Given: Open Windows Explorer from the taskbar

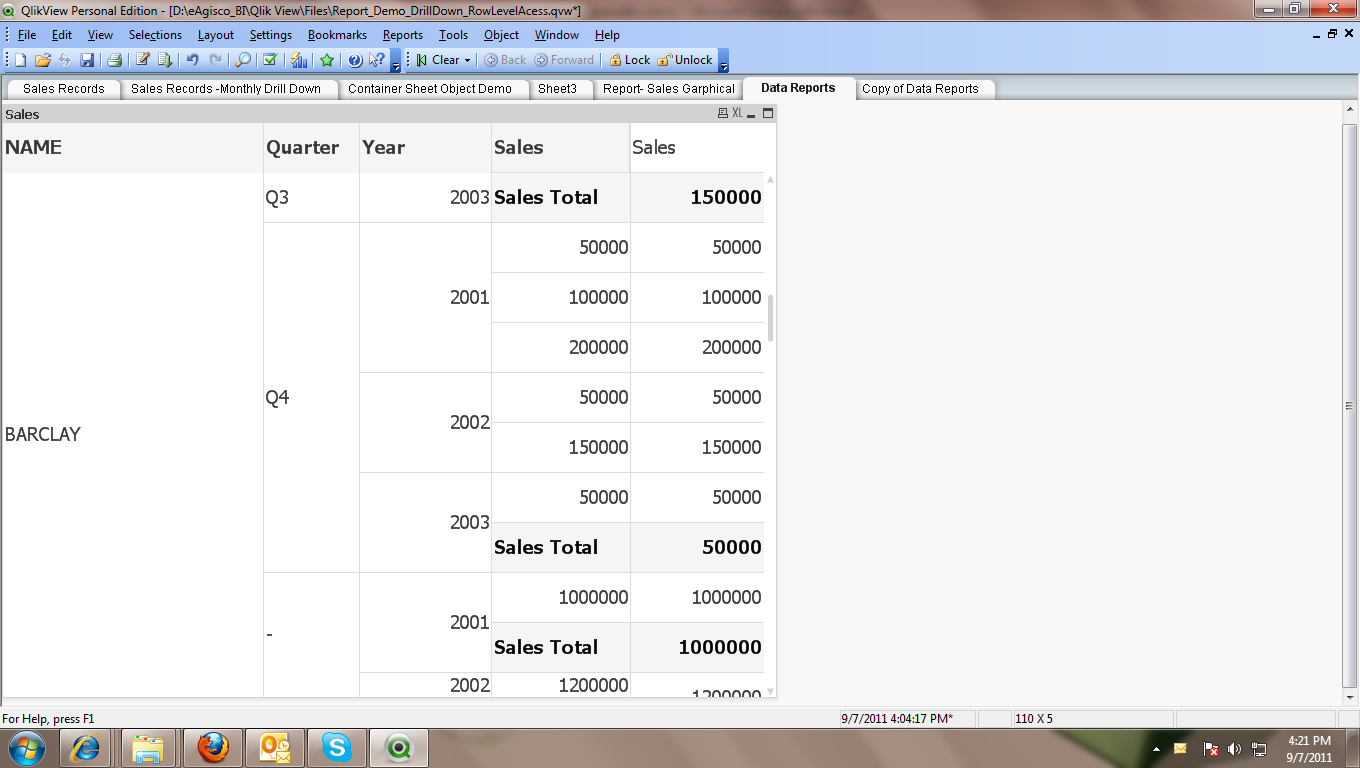Looking at the screenshot, I should click(x=148, y=748).
